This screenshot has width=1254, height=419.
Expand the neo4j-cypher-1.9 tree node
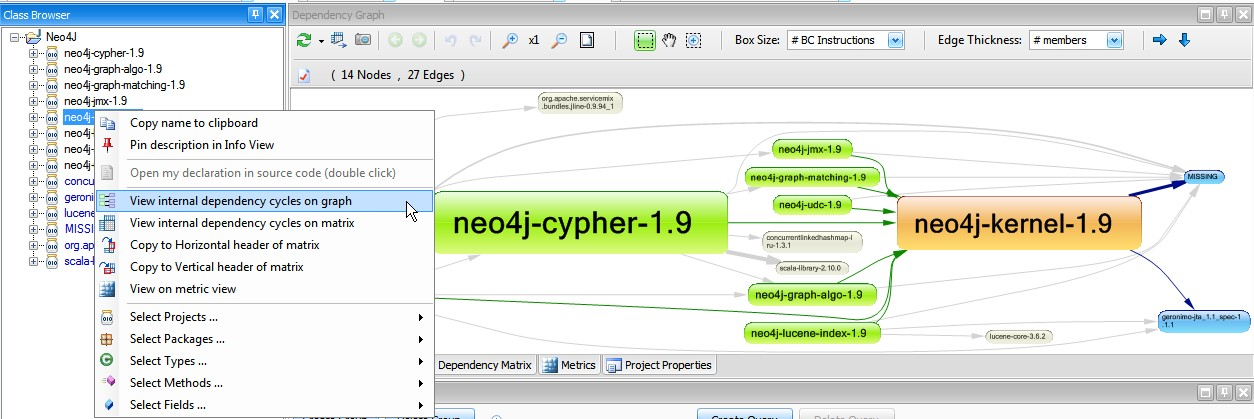pos(32,53)
